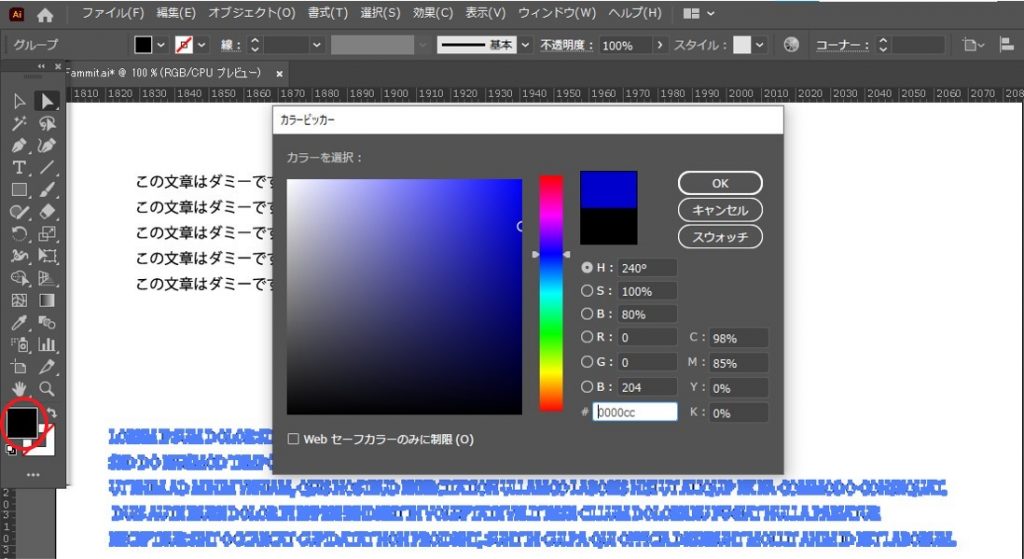This screenshot has height=559, width=1024.
Task: Click the Illustrator Home icon
Action: tap(45, 14)
